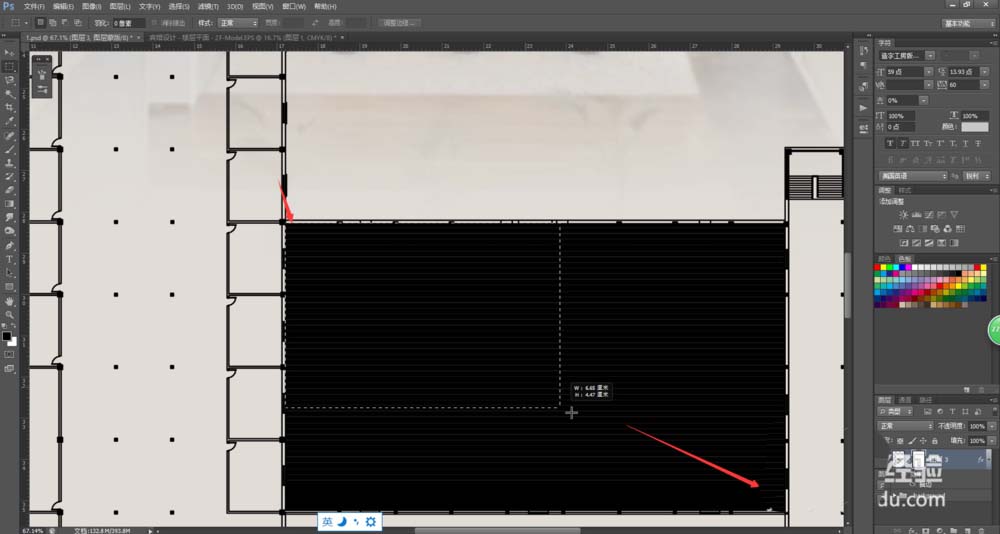Viewport: 1000px width, 534px height.
Task: Open the marquee Style dropdown
Action: coord(237,23)
